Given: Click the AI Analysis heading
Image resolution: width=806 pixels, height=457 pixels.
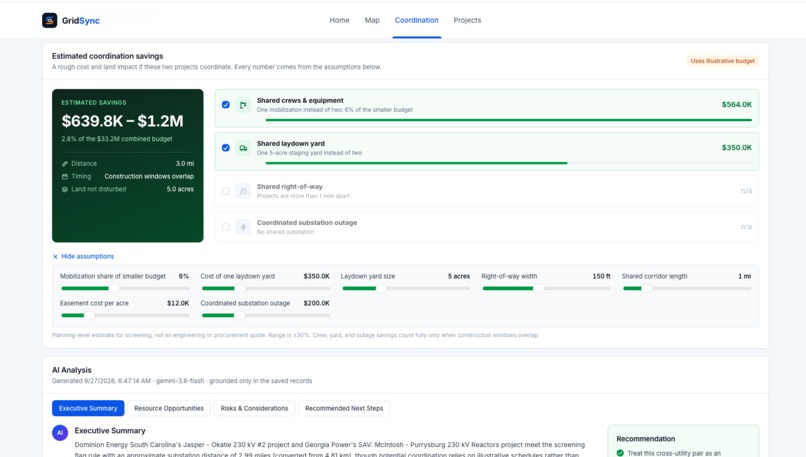Looking at the screenshot, I should 71,370.
